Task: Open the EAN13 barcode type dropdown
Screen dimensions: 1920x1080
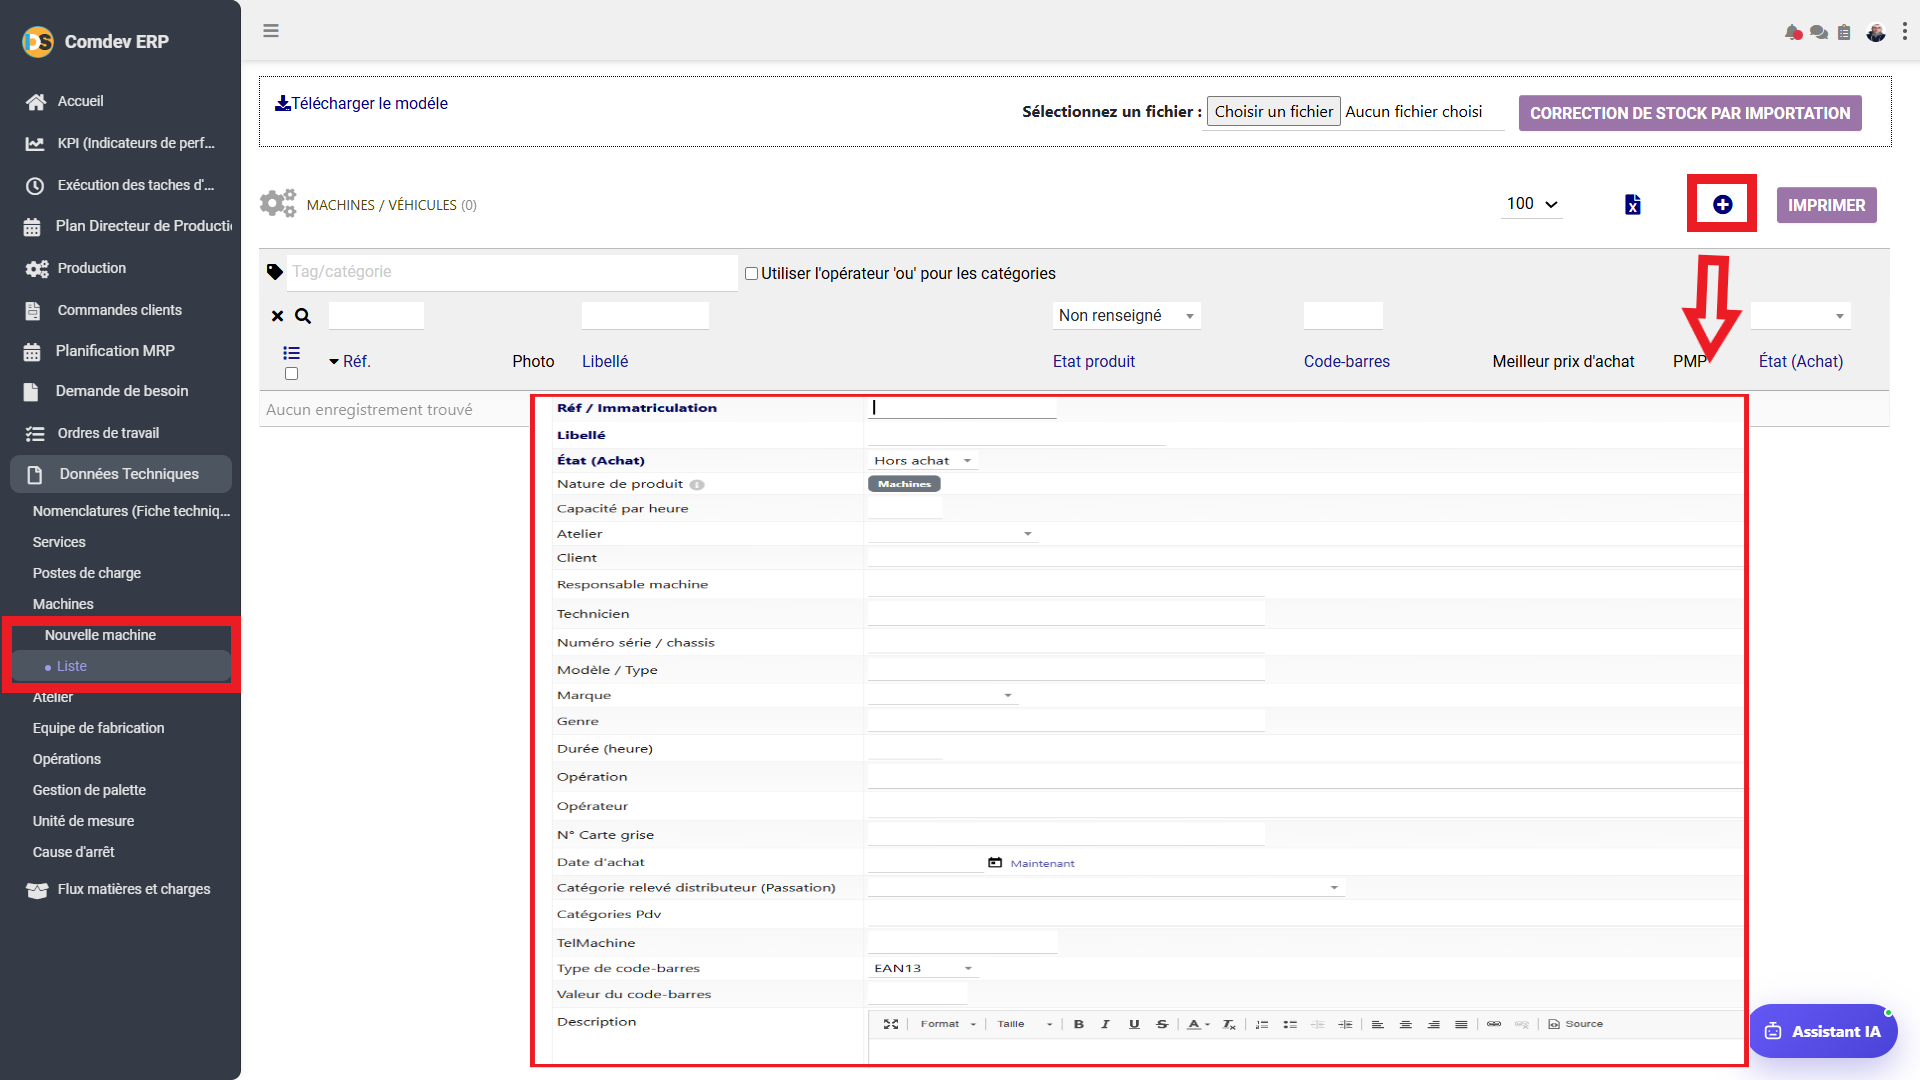Action: pyautogui.click(x=922, y=969)
